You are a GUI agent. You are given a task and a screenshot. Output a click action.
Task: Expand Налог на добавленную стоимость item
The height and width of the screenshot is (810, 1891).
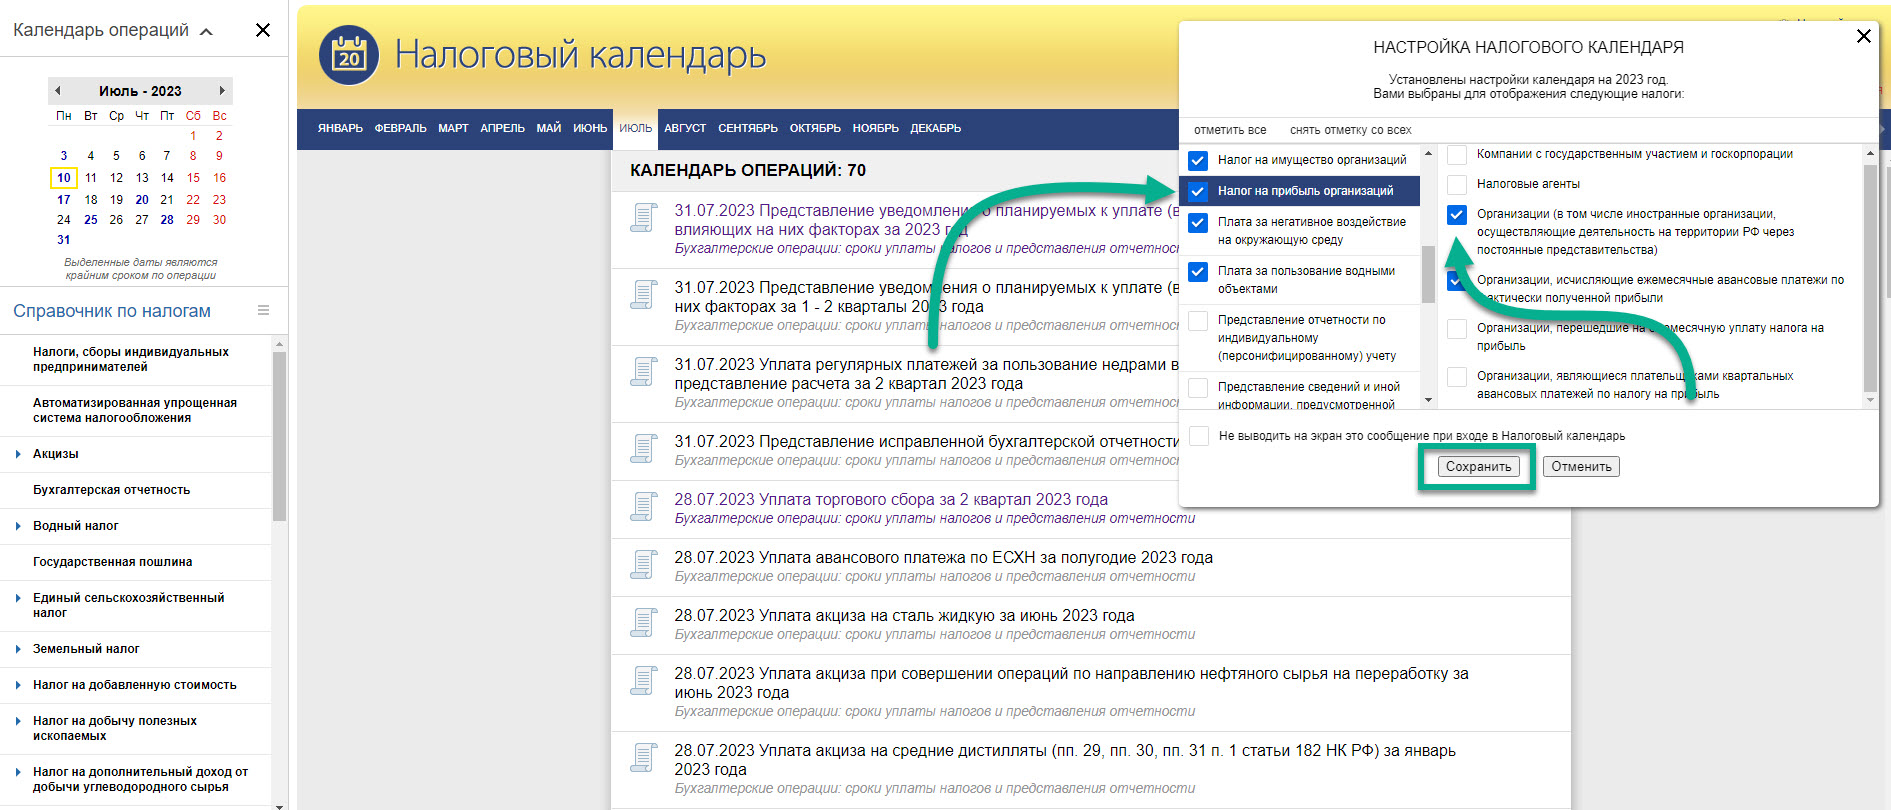tap(19, 685)
